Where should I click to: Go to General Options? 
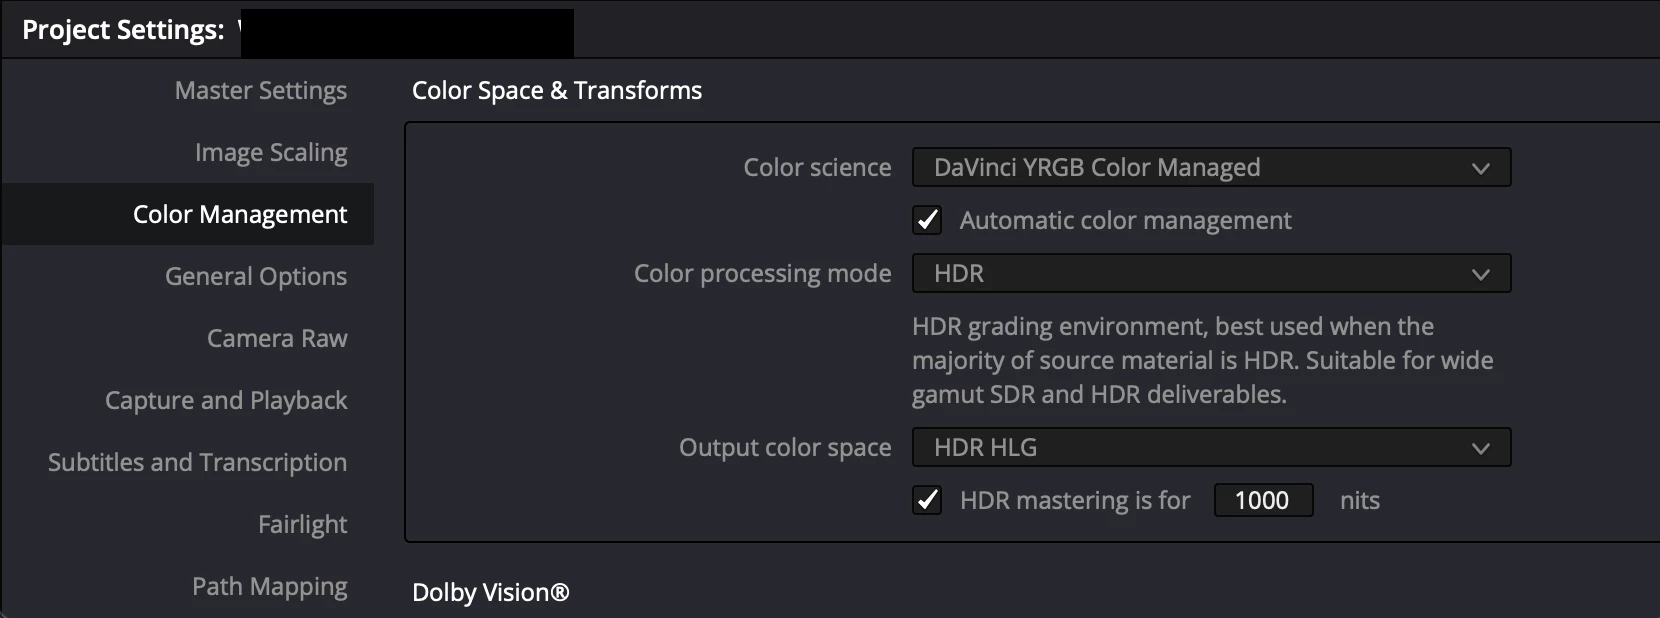tap(256, 276)
